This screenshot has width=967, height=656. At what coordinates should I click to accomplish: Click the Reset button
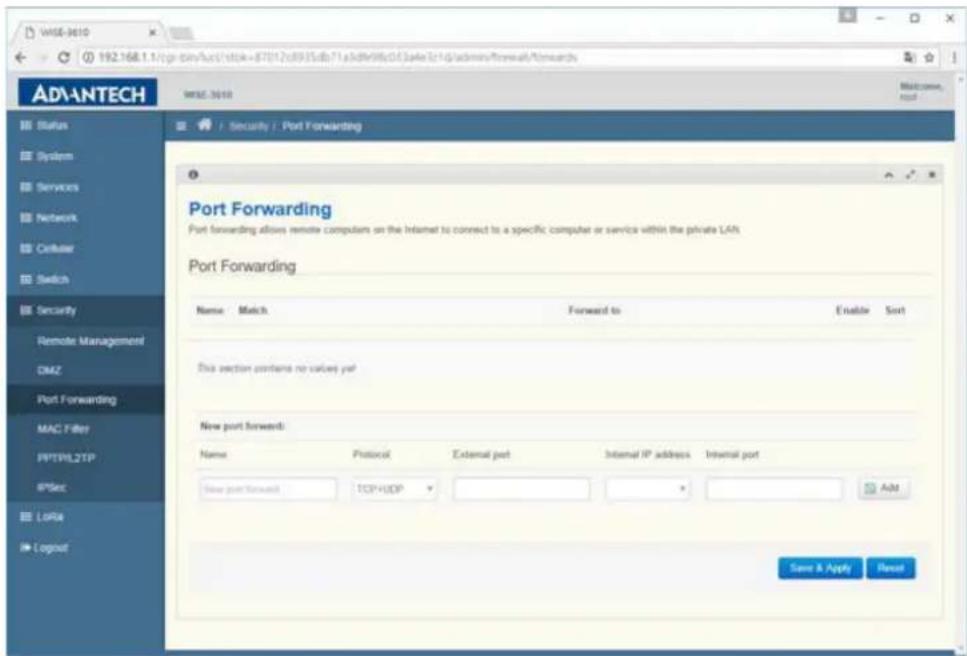pos(891,568)
